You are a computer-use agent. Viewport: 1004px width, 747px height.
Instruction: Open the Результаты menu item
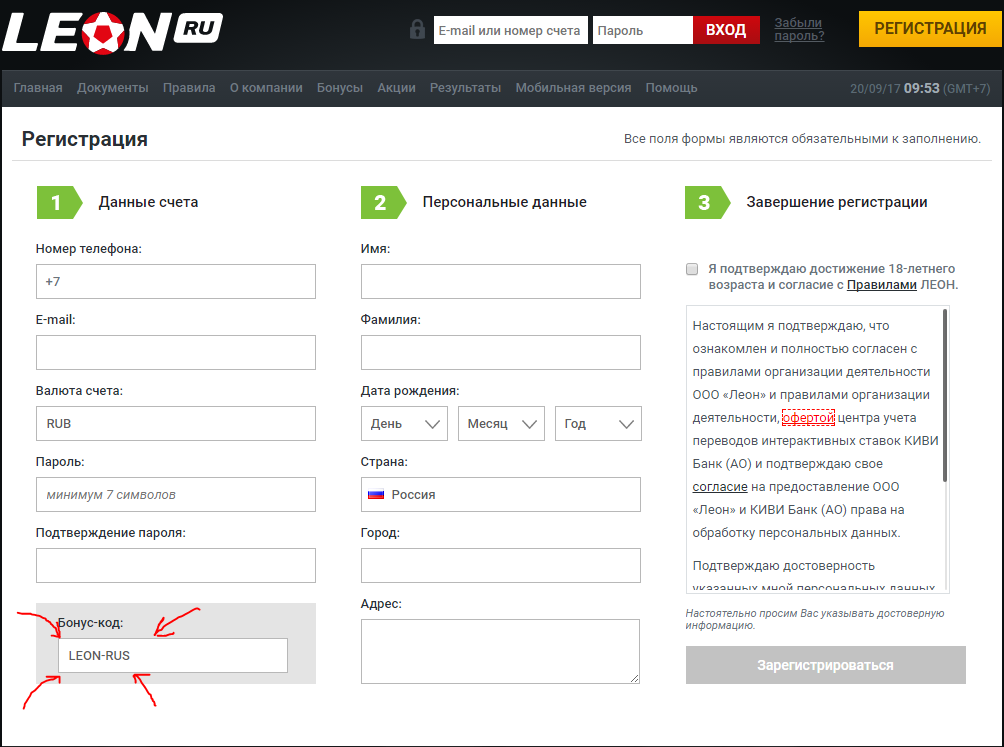click(466, 88)
